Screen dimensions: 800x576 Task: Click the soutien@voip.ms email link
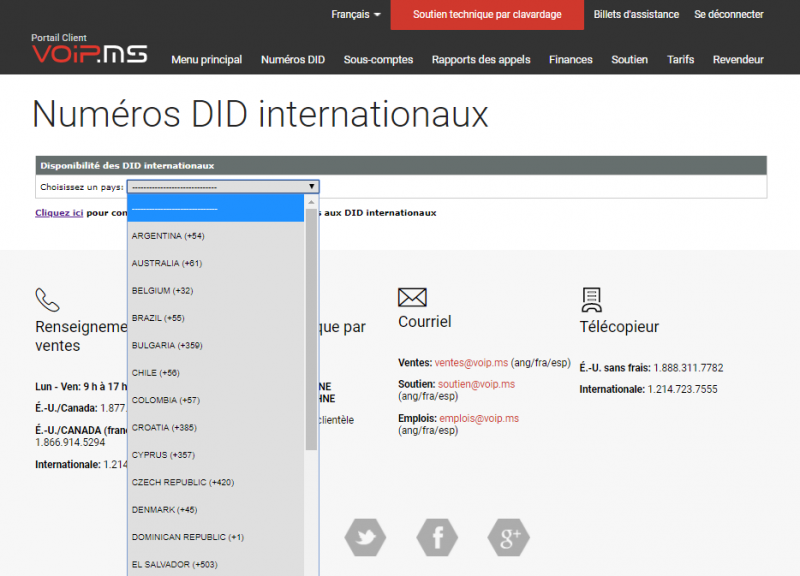(x=477, y=384)
